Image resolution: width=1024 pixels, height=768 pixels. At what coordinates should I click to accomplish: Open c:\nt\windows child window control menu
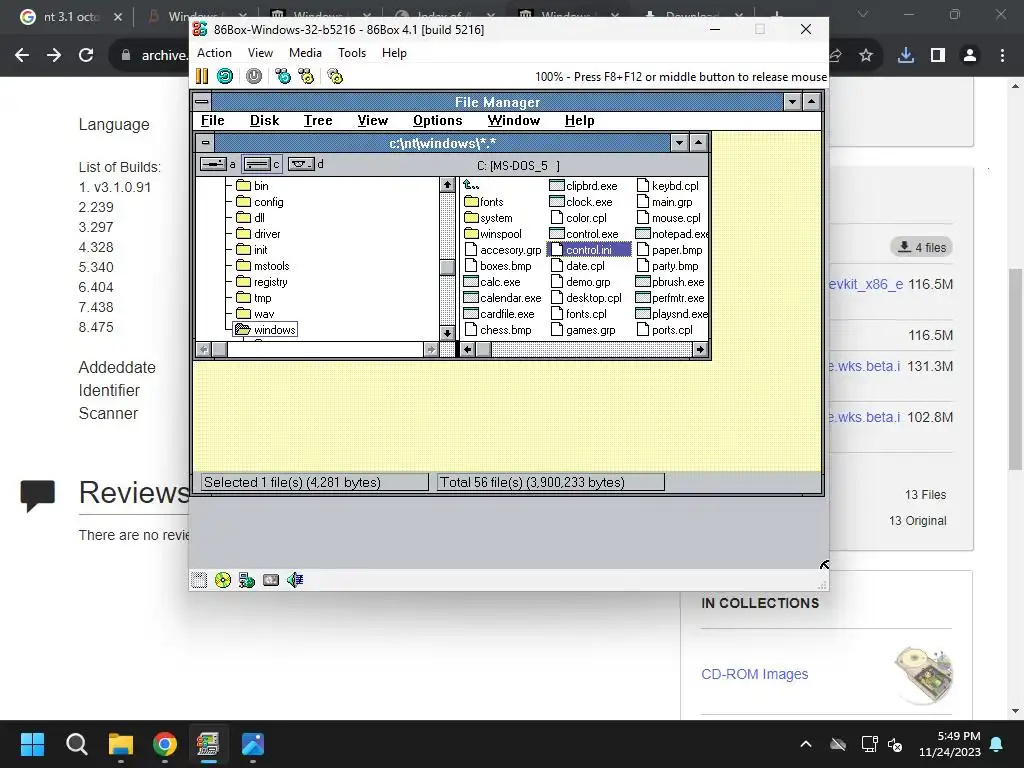pyautogui.click(x=206, y=142)
